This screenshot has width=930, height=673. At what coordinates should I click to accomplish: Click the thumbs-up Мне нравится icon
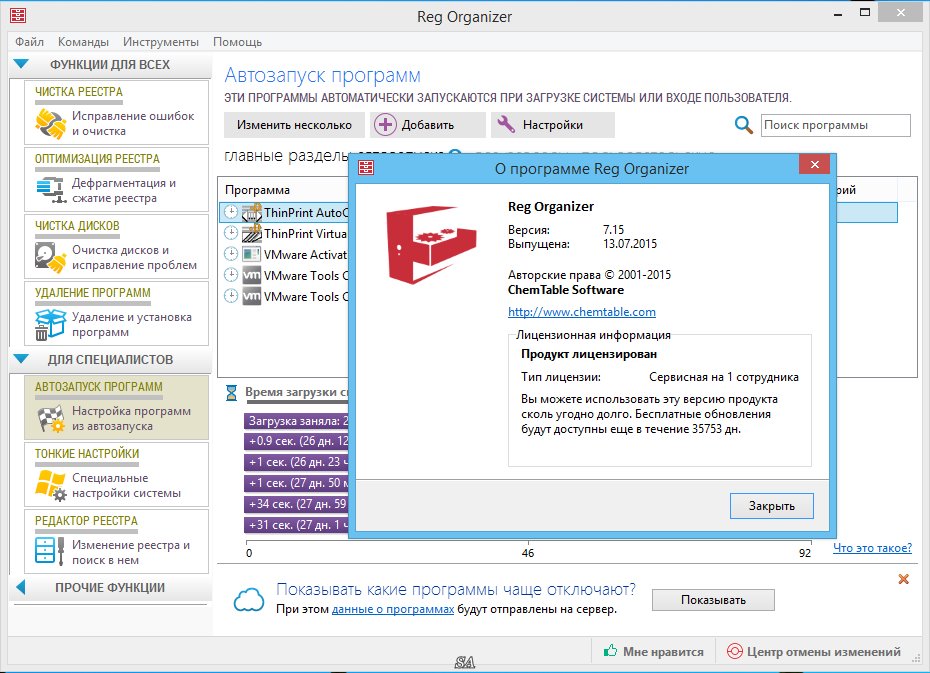[610, 650]
